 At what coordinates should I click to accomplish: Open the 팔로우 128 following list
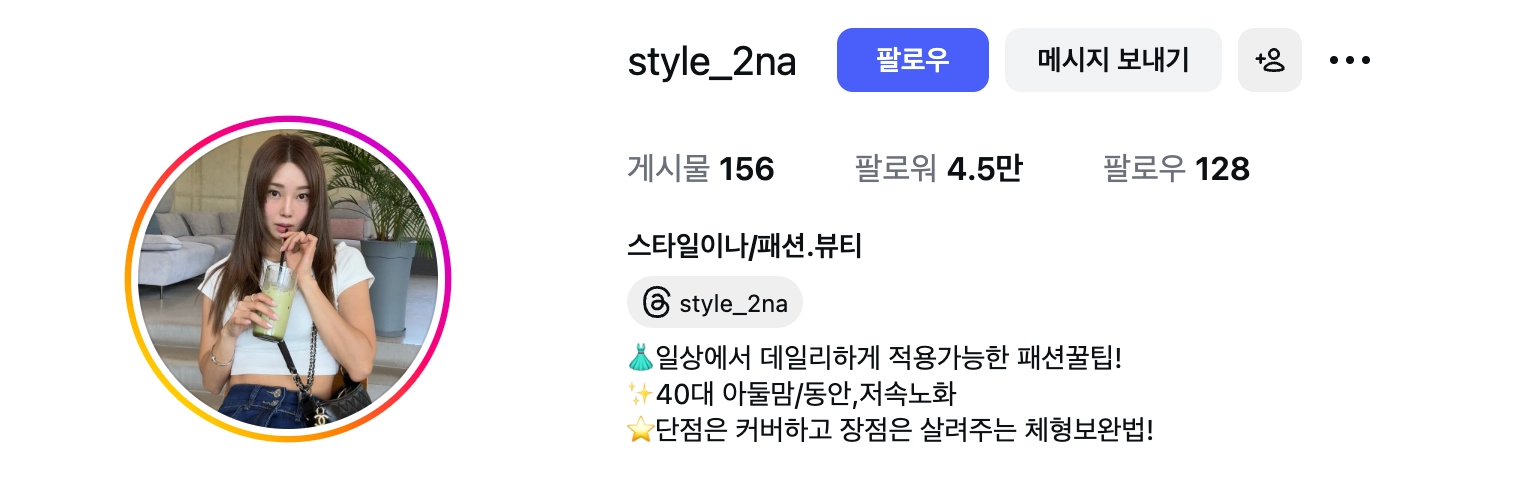[x=1176, y=169]
